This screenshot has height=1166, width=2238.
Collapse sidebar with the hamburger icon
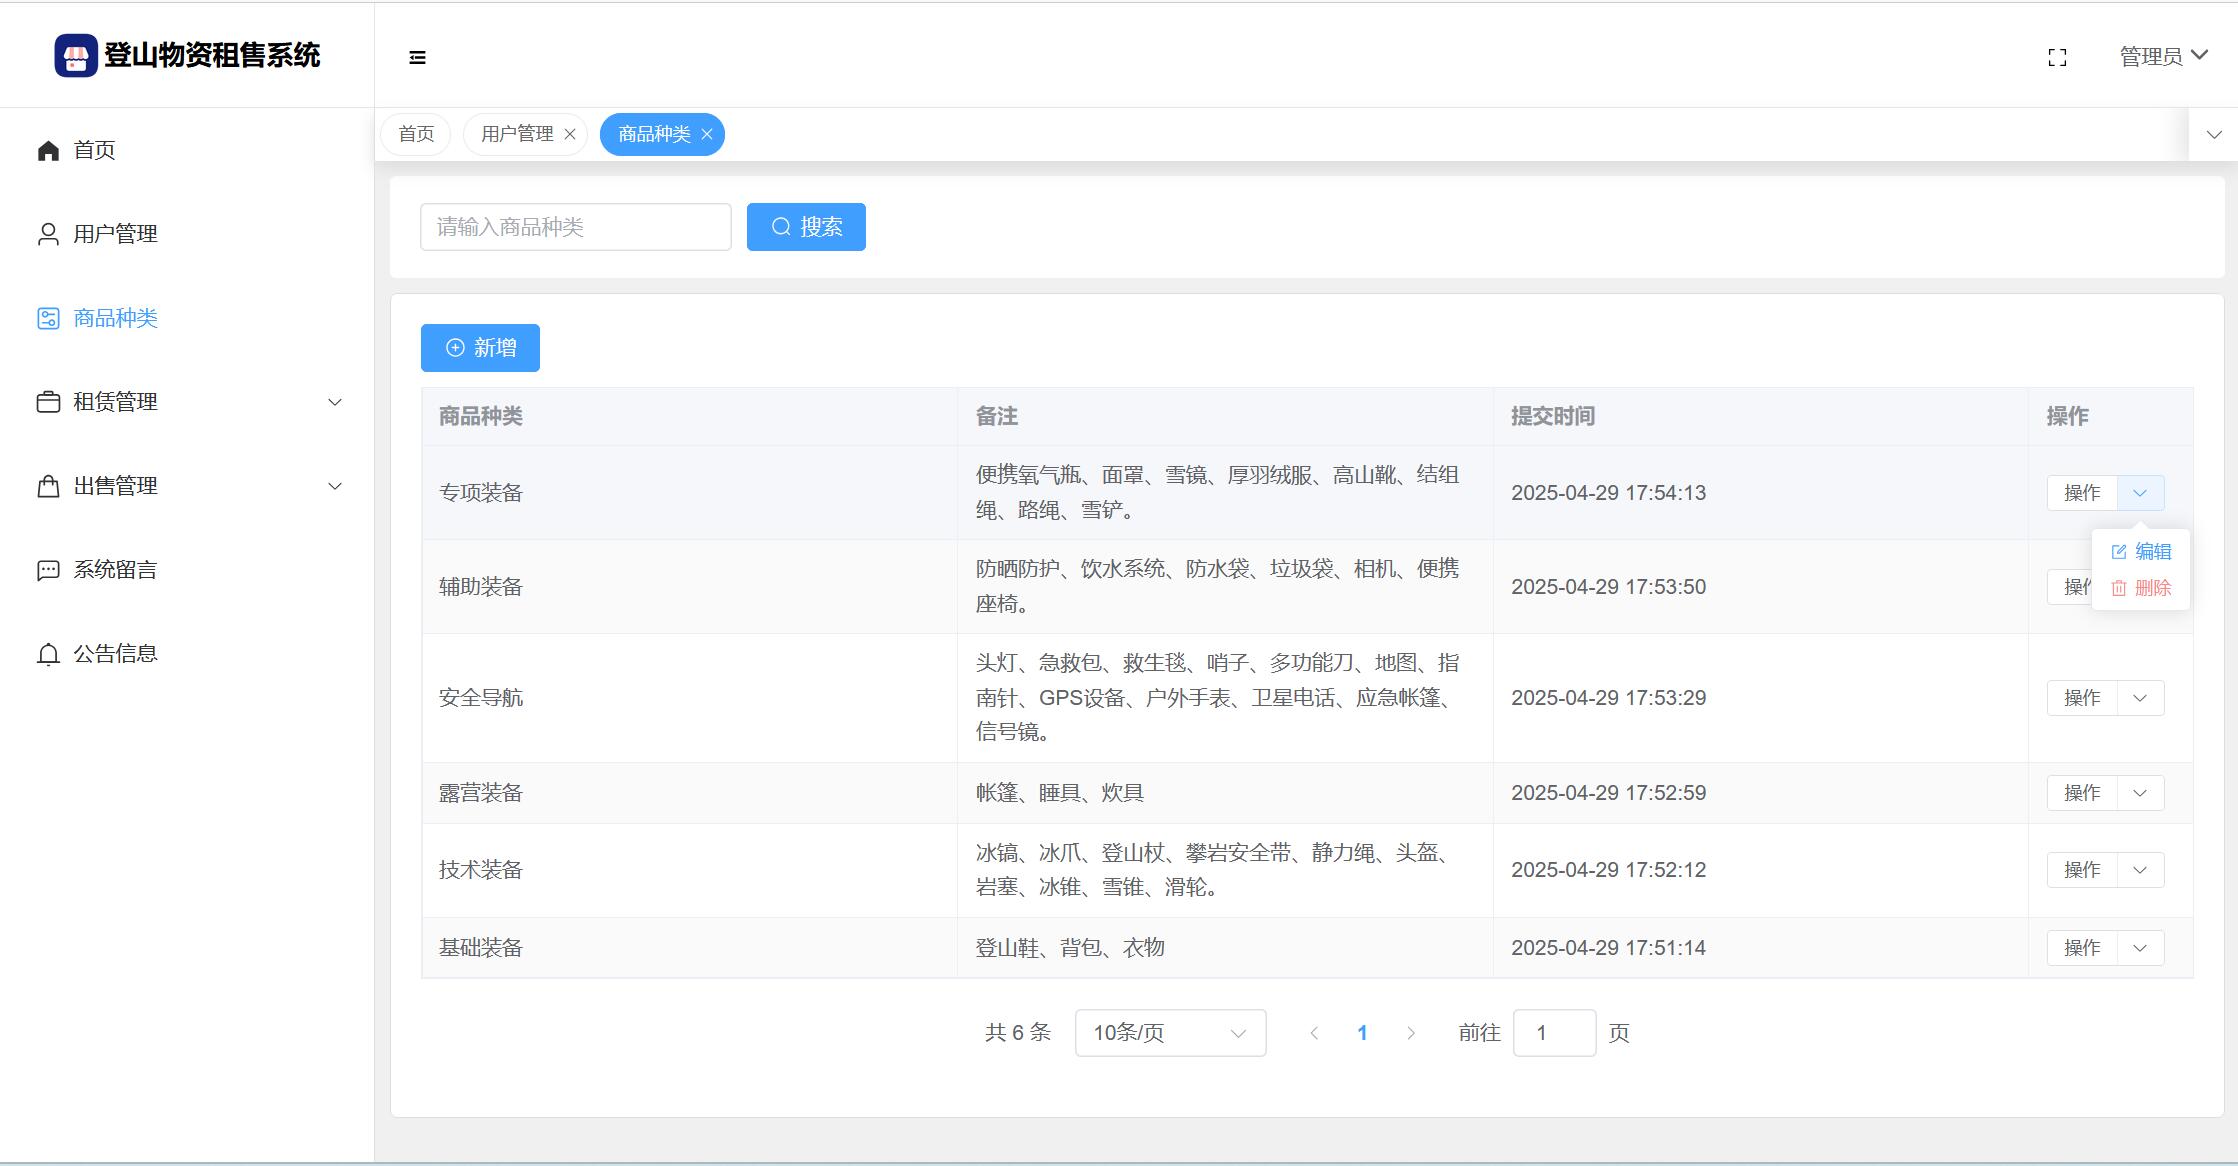coord(418,58)
